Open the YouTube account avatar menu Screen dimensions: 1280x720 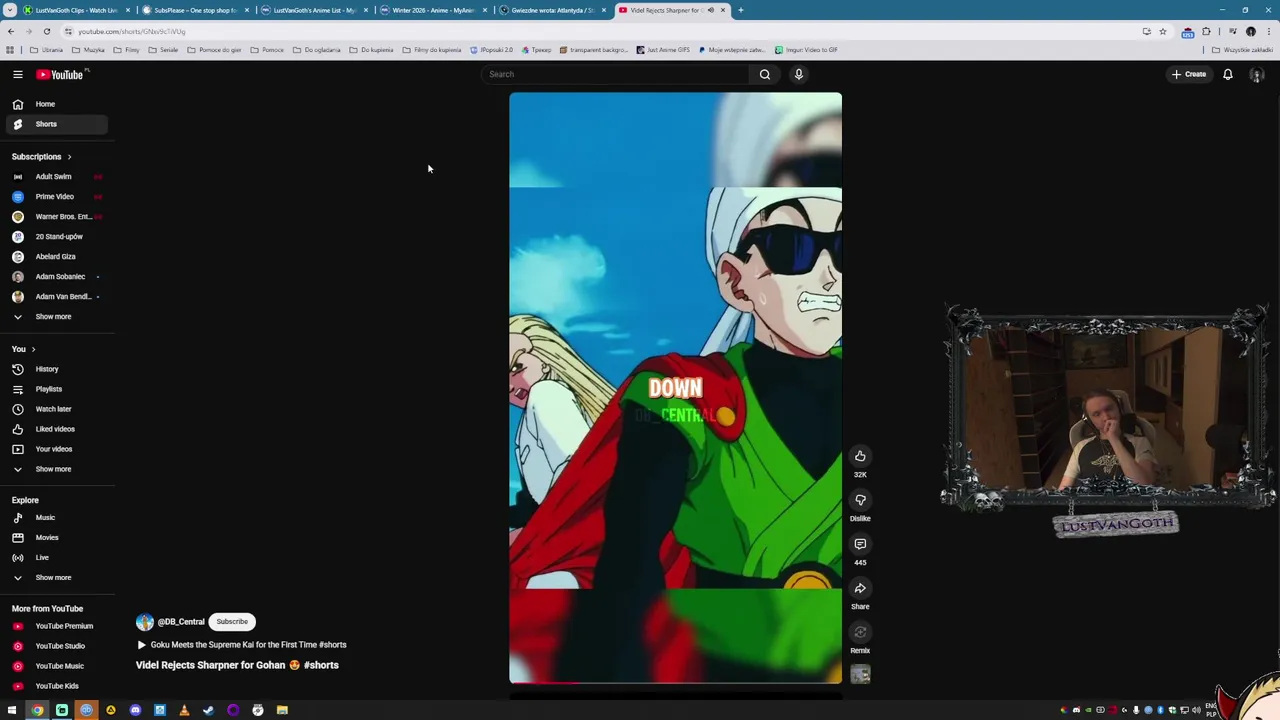point(1257,74)
